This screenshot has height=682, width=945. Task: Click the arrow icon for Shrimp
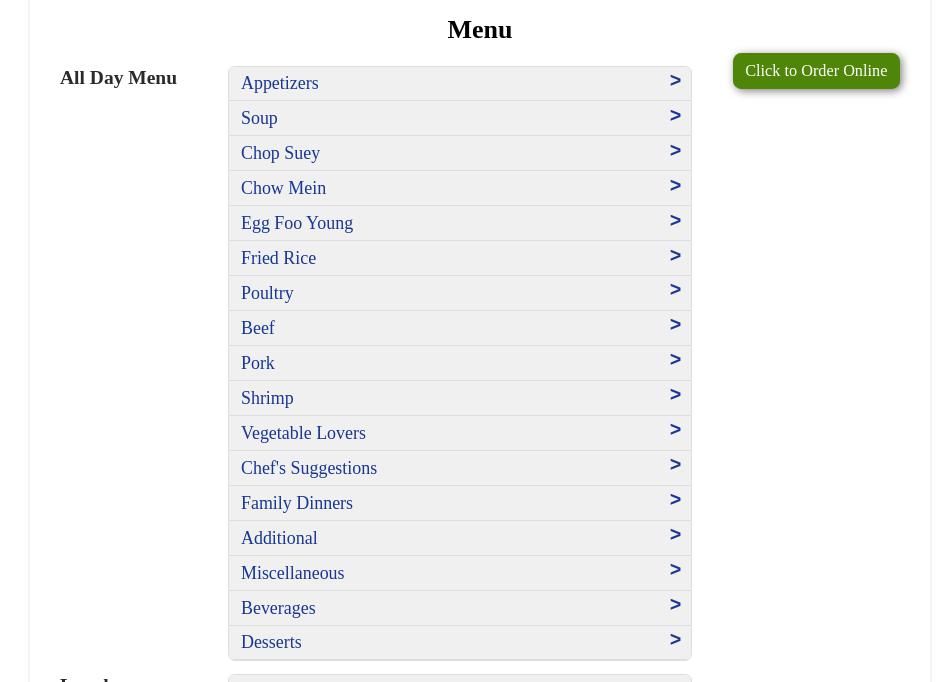675,395
